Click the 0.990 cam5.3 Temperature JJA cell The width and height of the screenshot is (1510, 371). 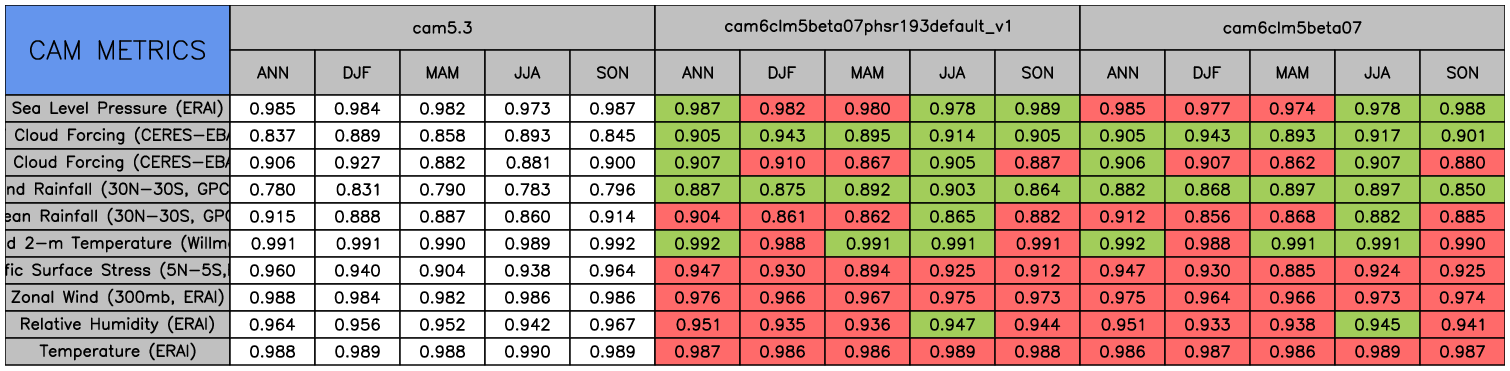(x=528, y=351)
